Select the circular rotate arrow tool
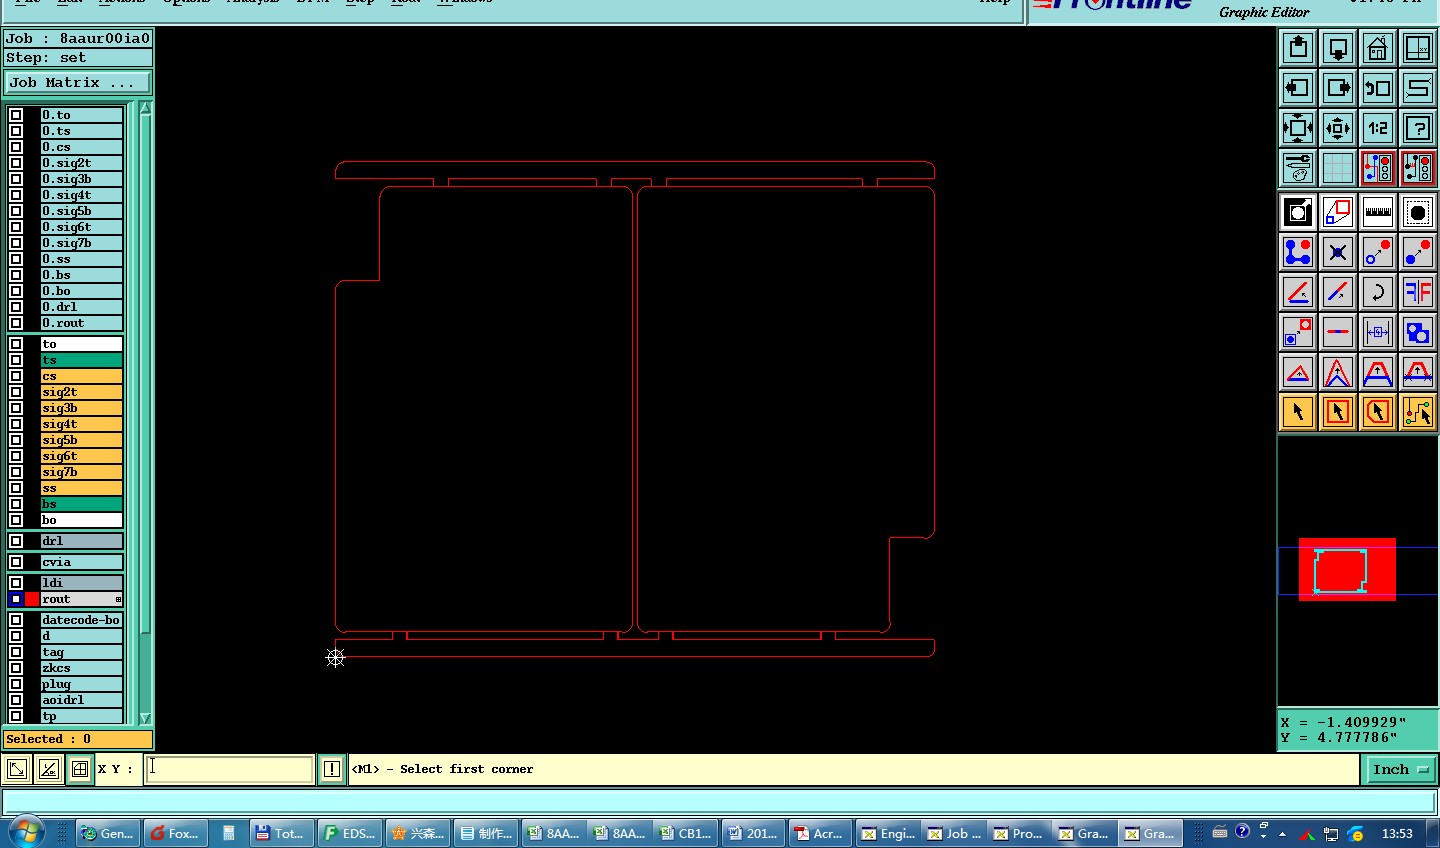Viewport: 1440px width, 848px height. coord(1378,292)
